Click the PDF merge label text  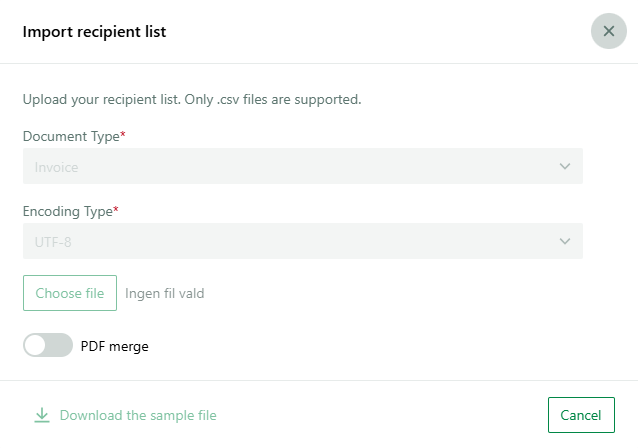[x=115, y=346]
